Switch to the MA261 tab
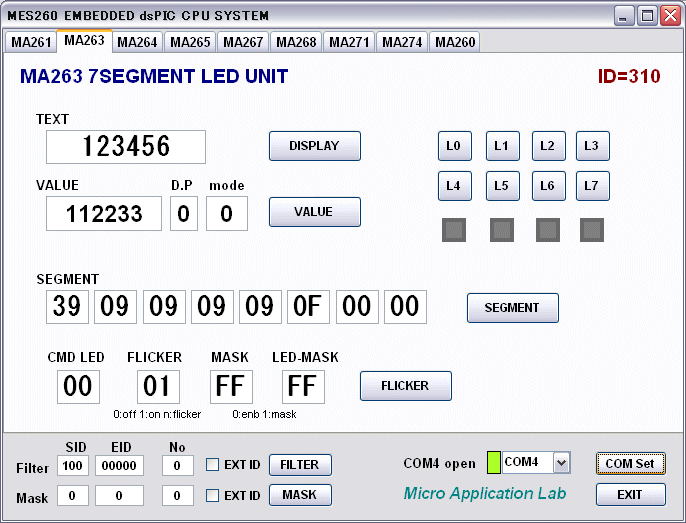This screenshot has width=686, height=523. coord(31,42)
